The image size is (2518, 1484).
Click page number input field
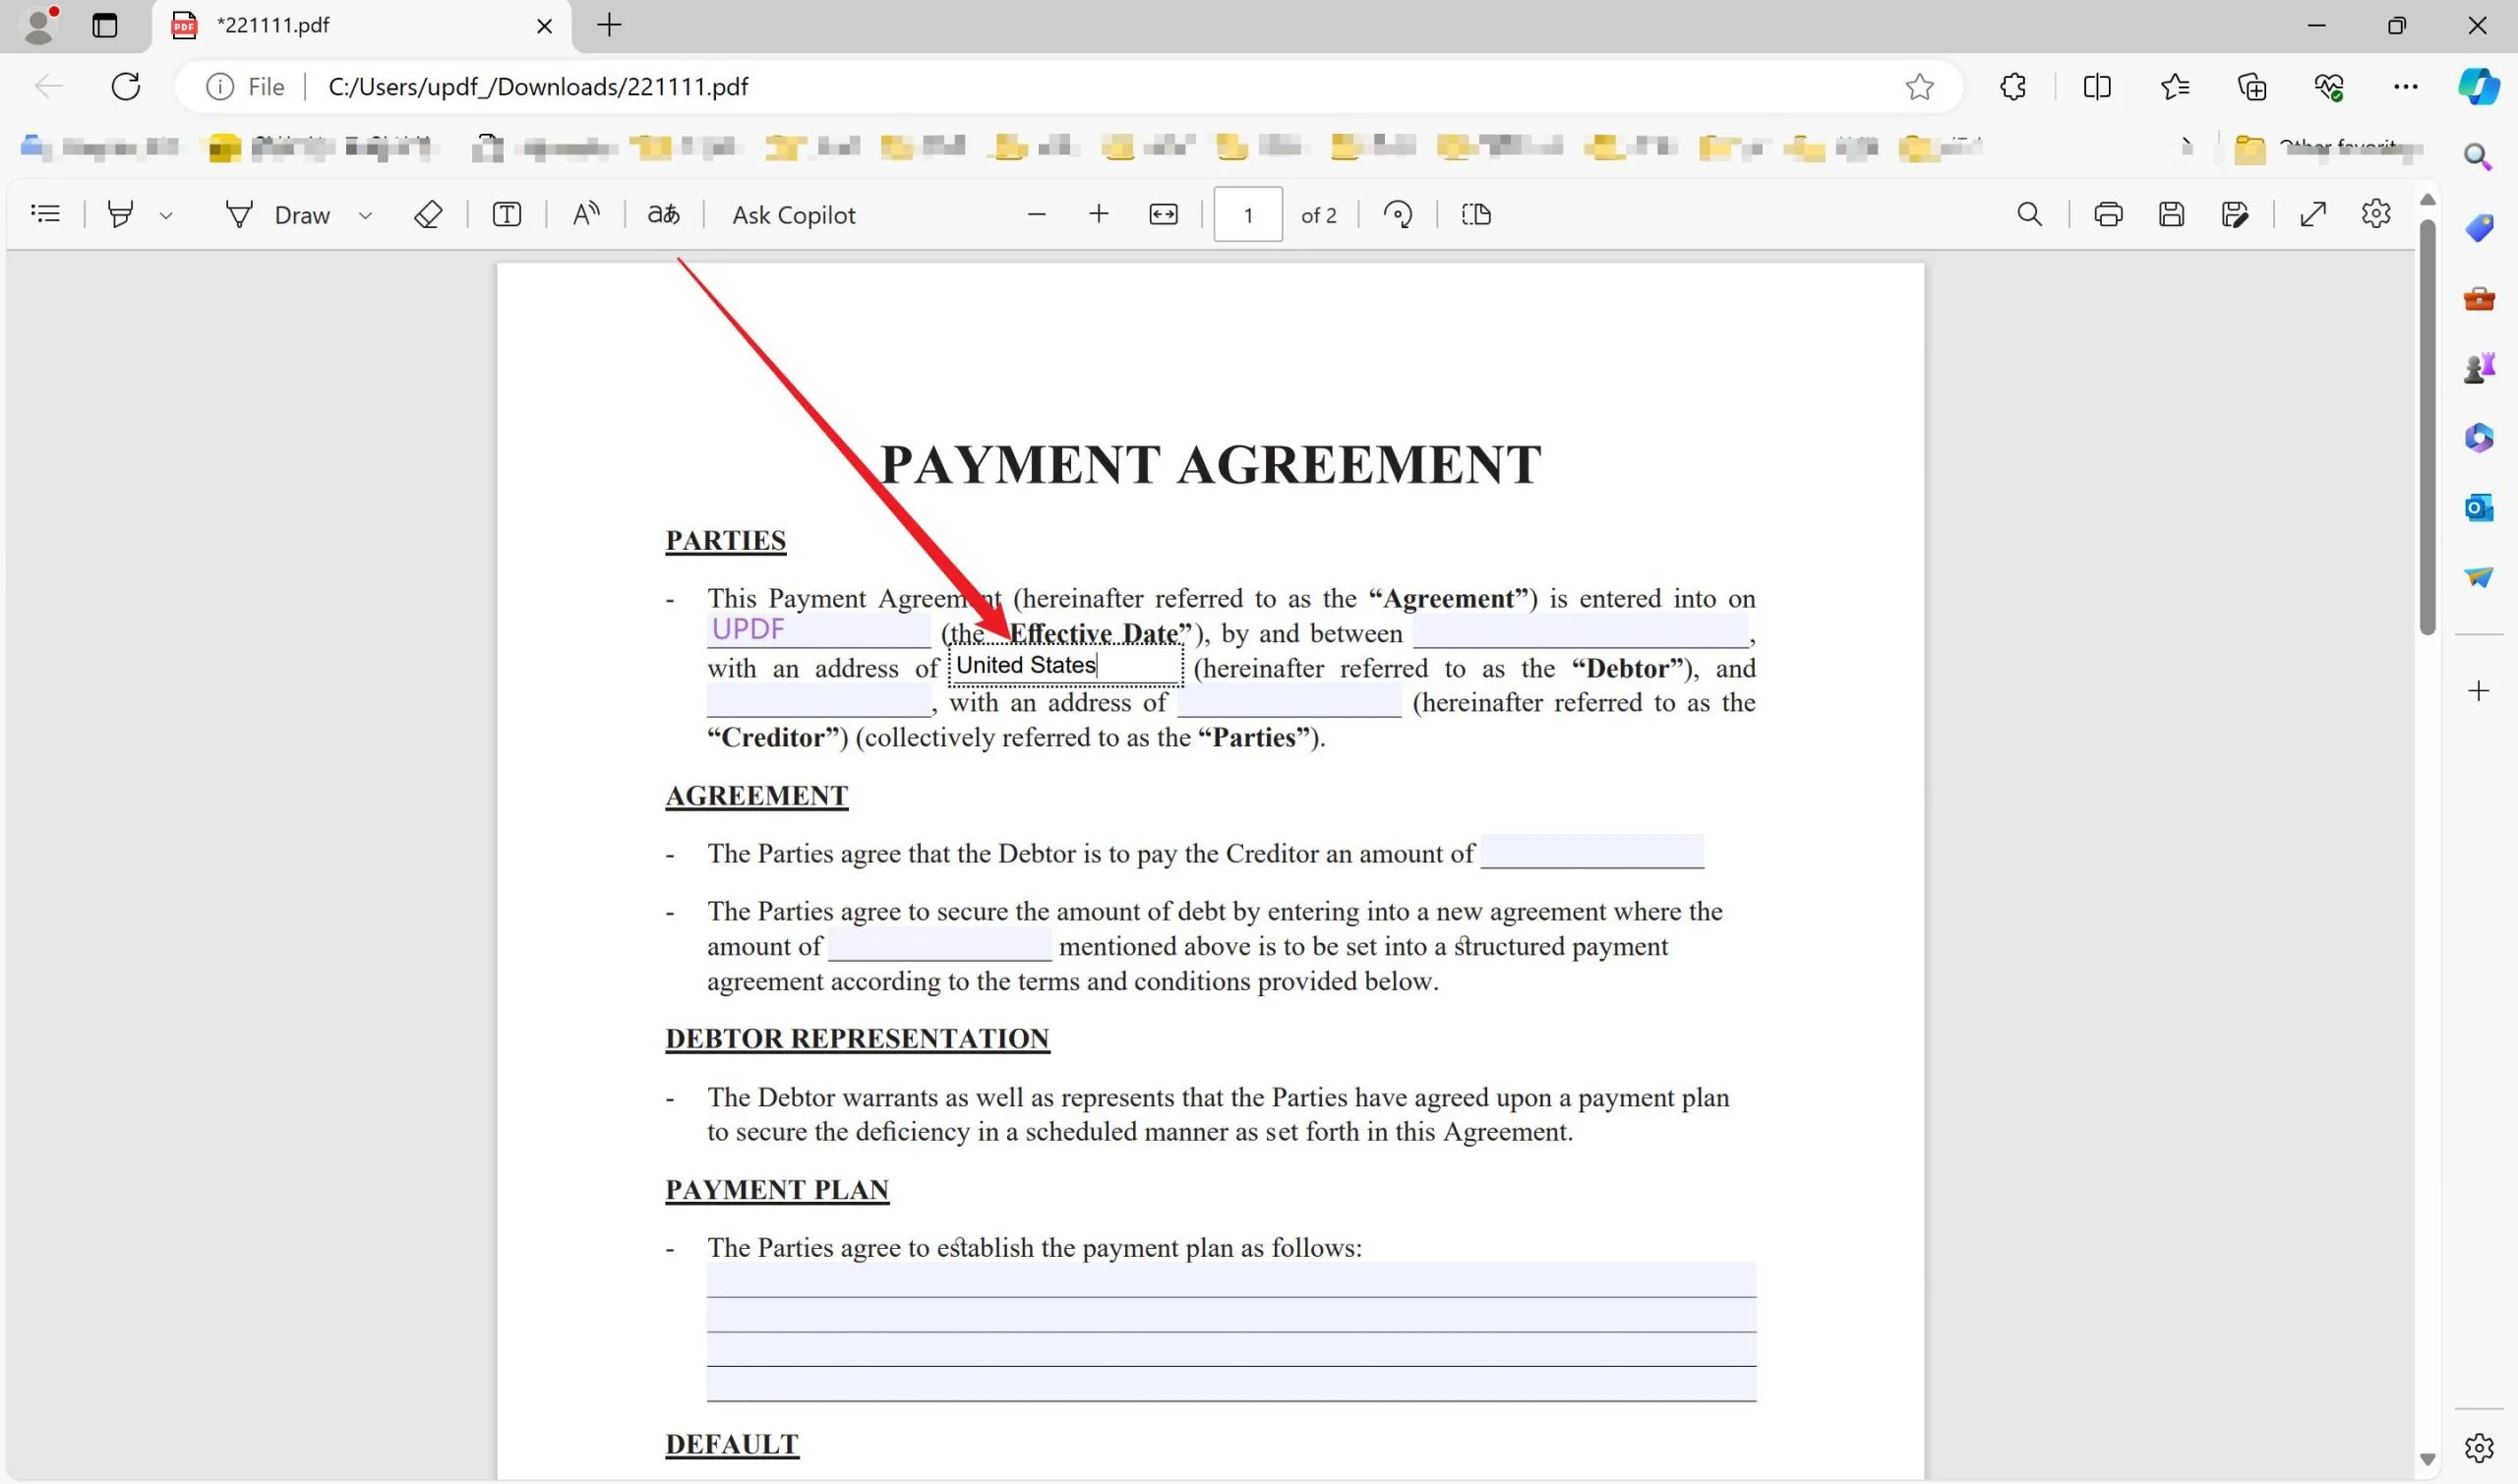click(x=1249, y=213)
